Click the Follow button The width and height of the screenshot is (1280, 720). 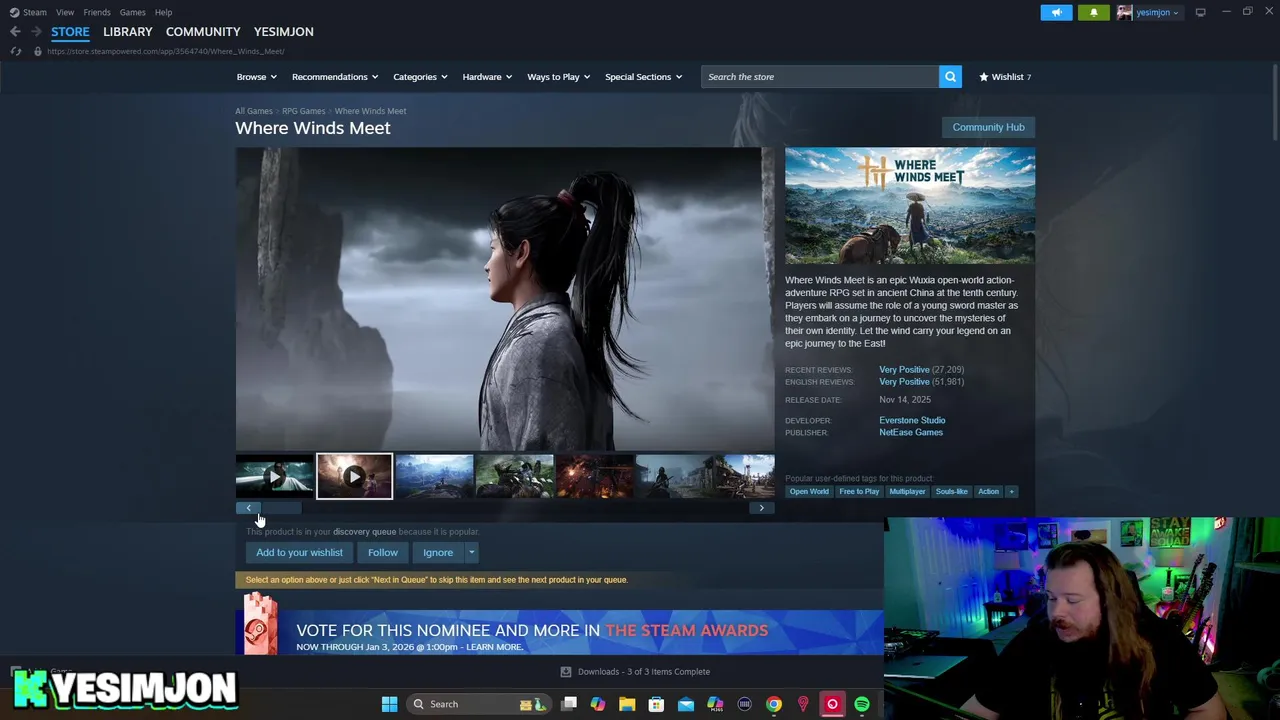point(382,553)
